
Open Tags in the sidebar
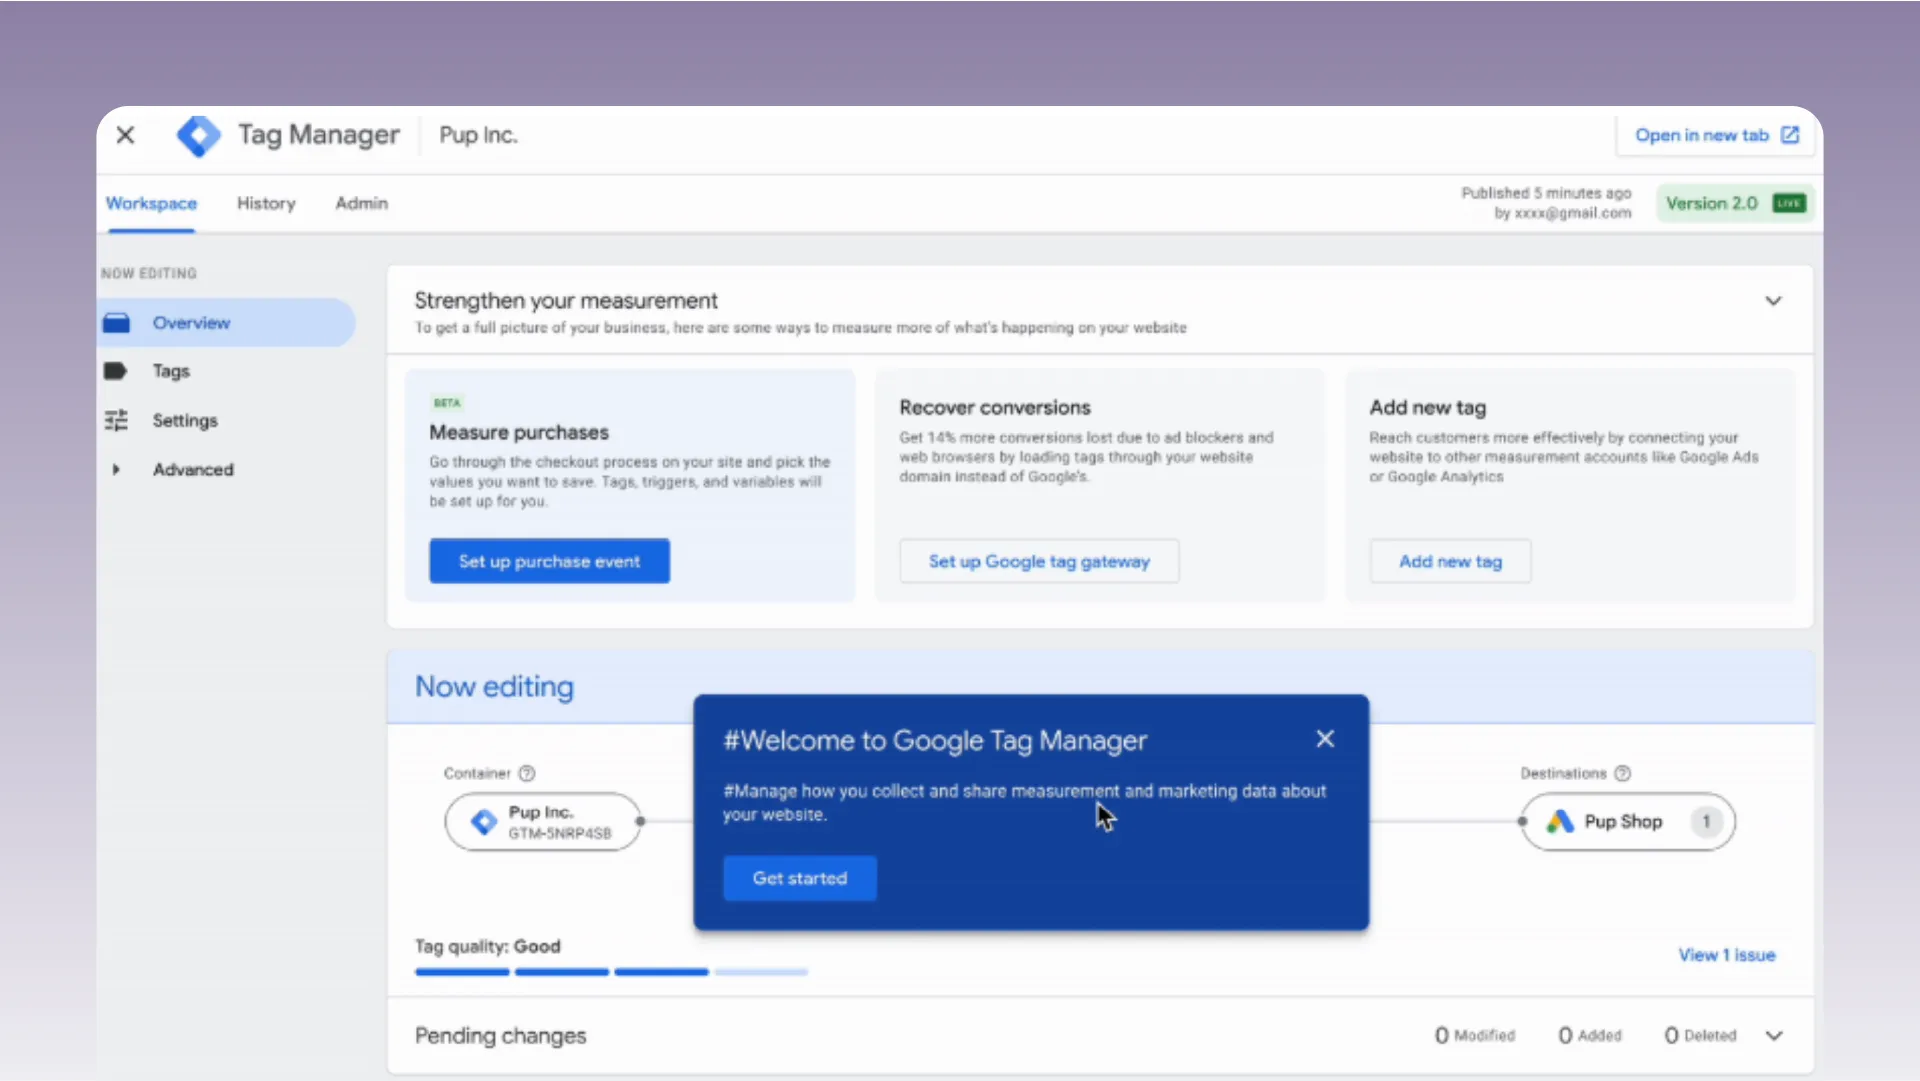click(171, 371)
